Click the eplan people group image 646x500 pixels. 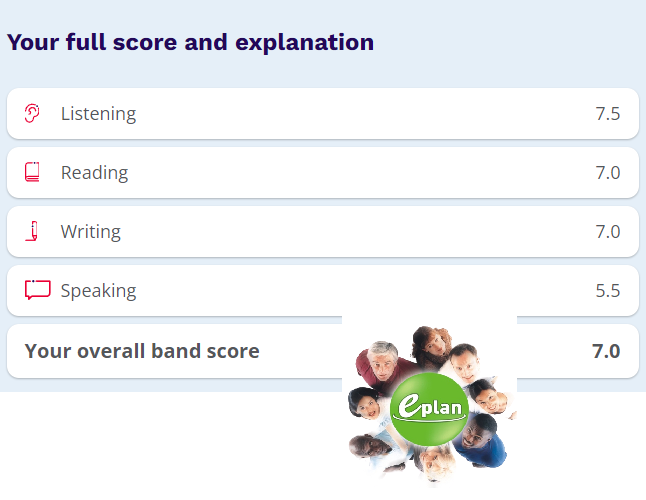pos(429,402)
